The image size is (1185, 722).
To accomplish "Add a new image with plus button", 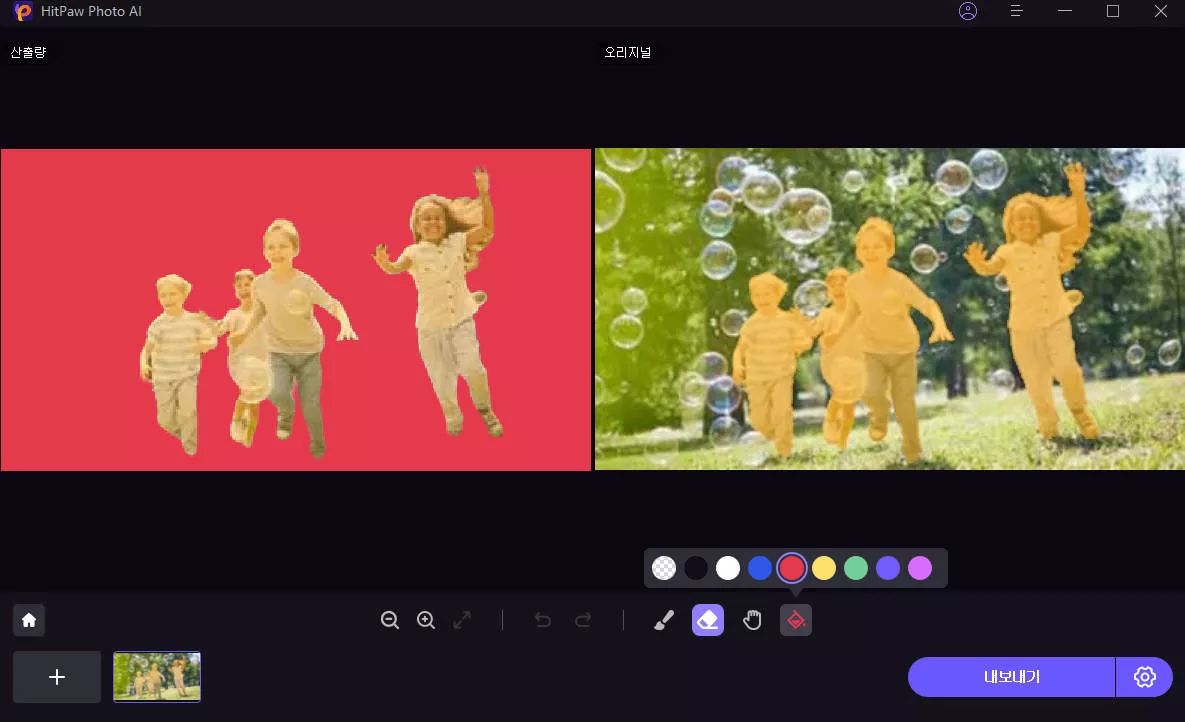I will pos(57,677).
